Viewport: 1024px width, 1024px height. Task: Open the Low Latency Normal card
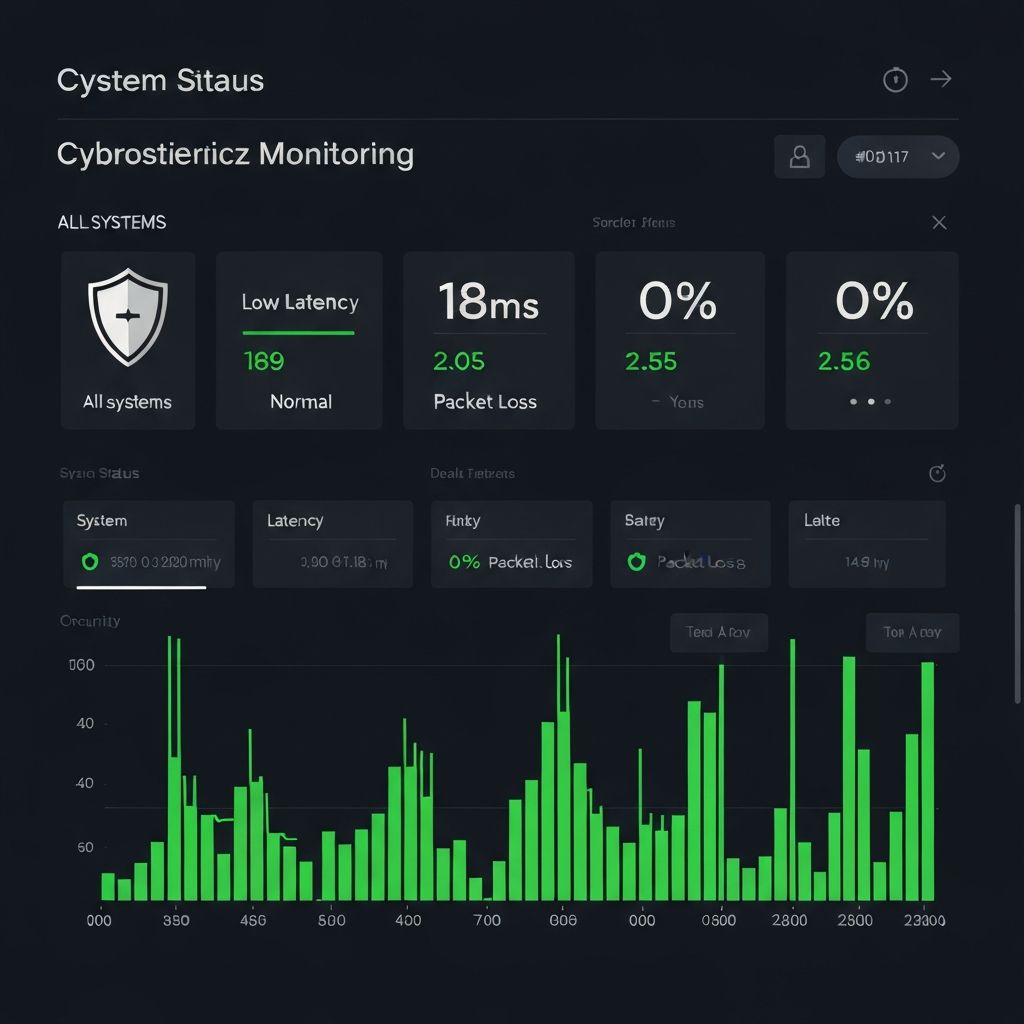tap(299, 341)
